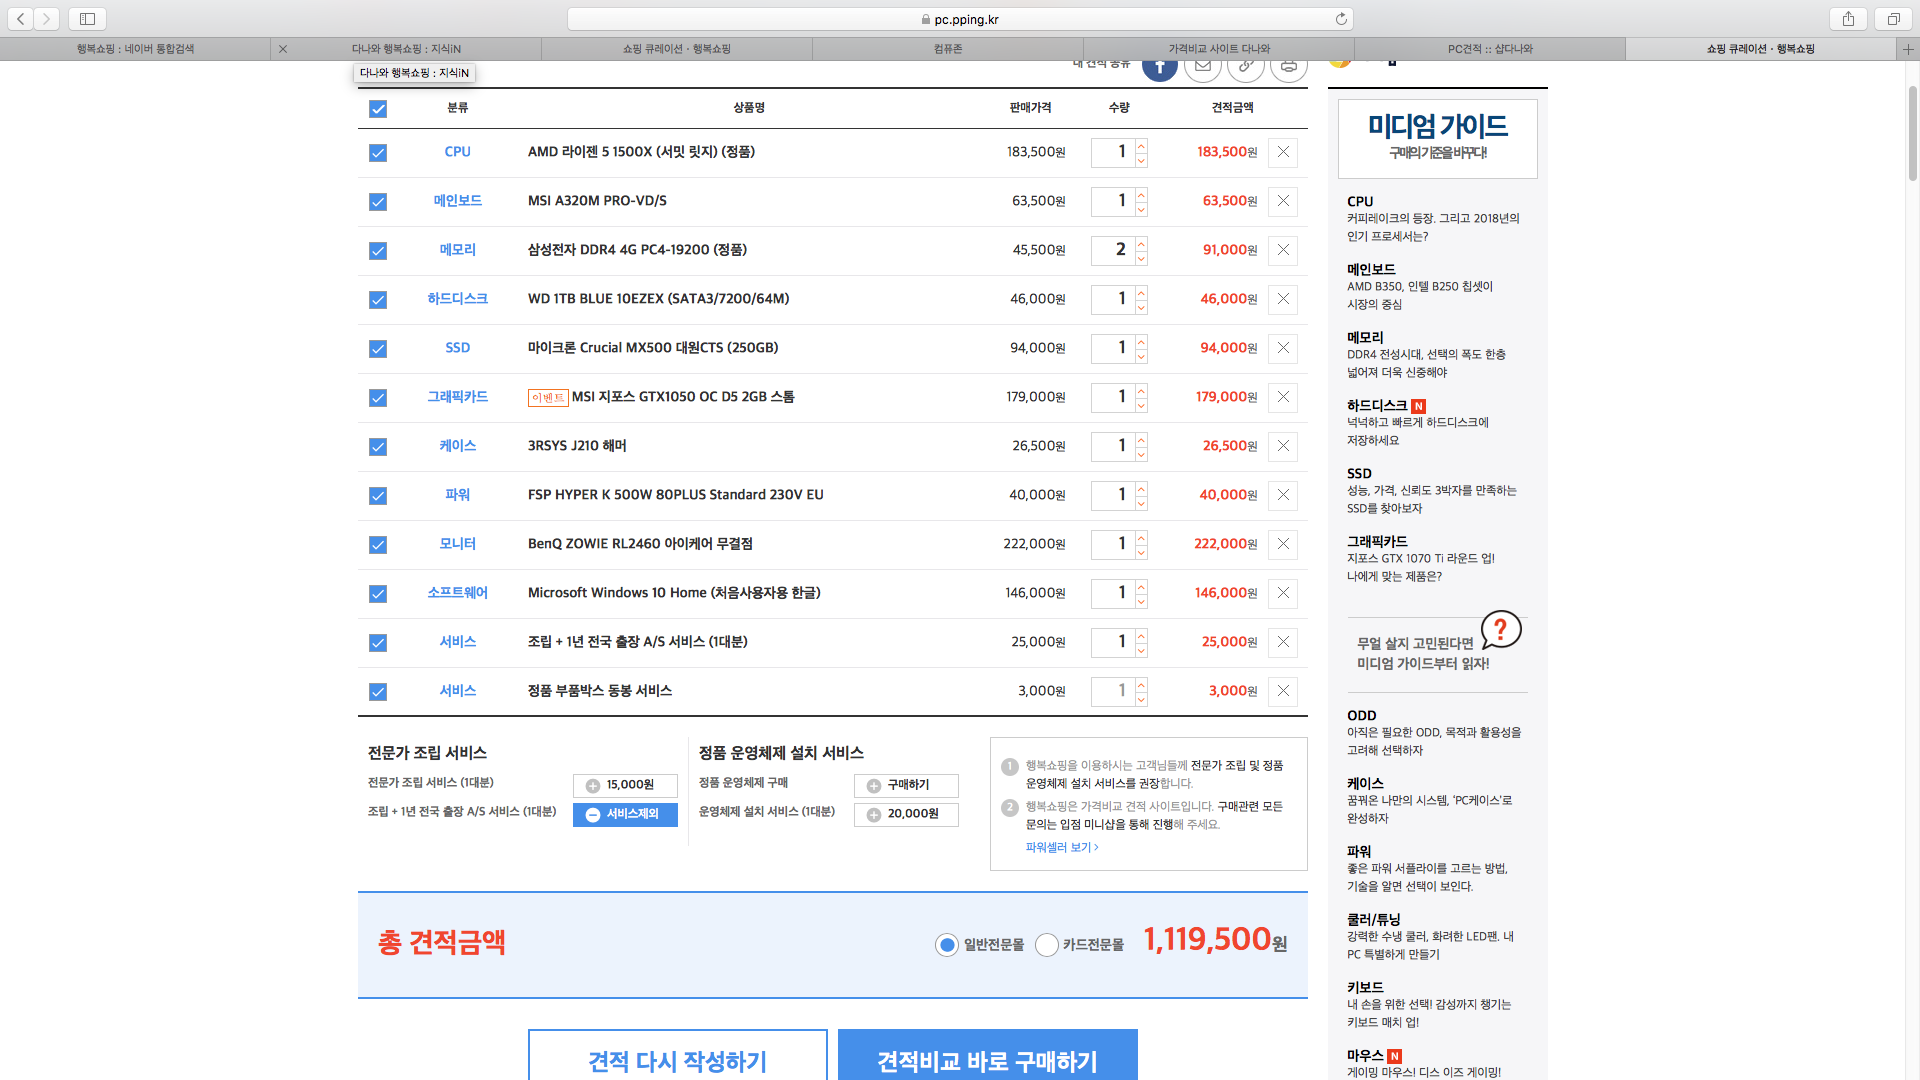This screenshot has height=1080, width=1920.
Task: Switch to the PC견적 :: 샵다나와 tab
Action: (x=1490, y=49)
